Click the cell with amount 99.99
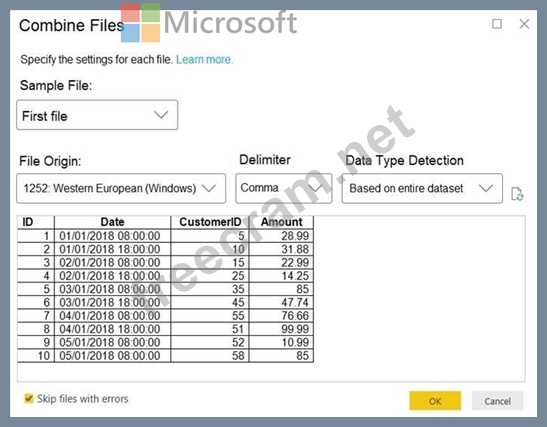547x427 pixels. click(x=282, y=329)
